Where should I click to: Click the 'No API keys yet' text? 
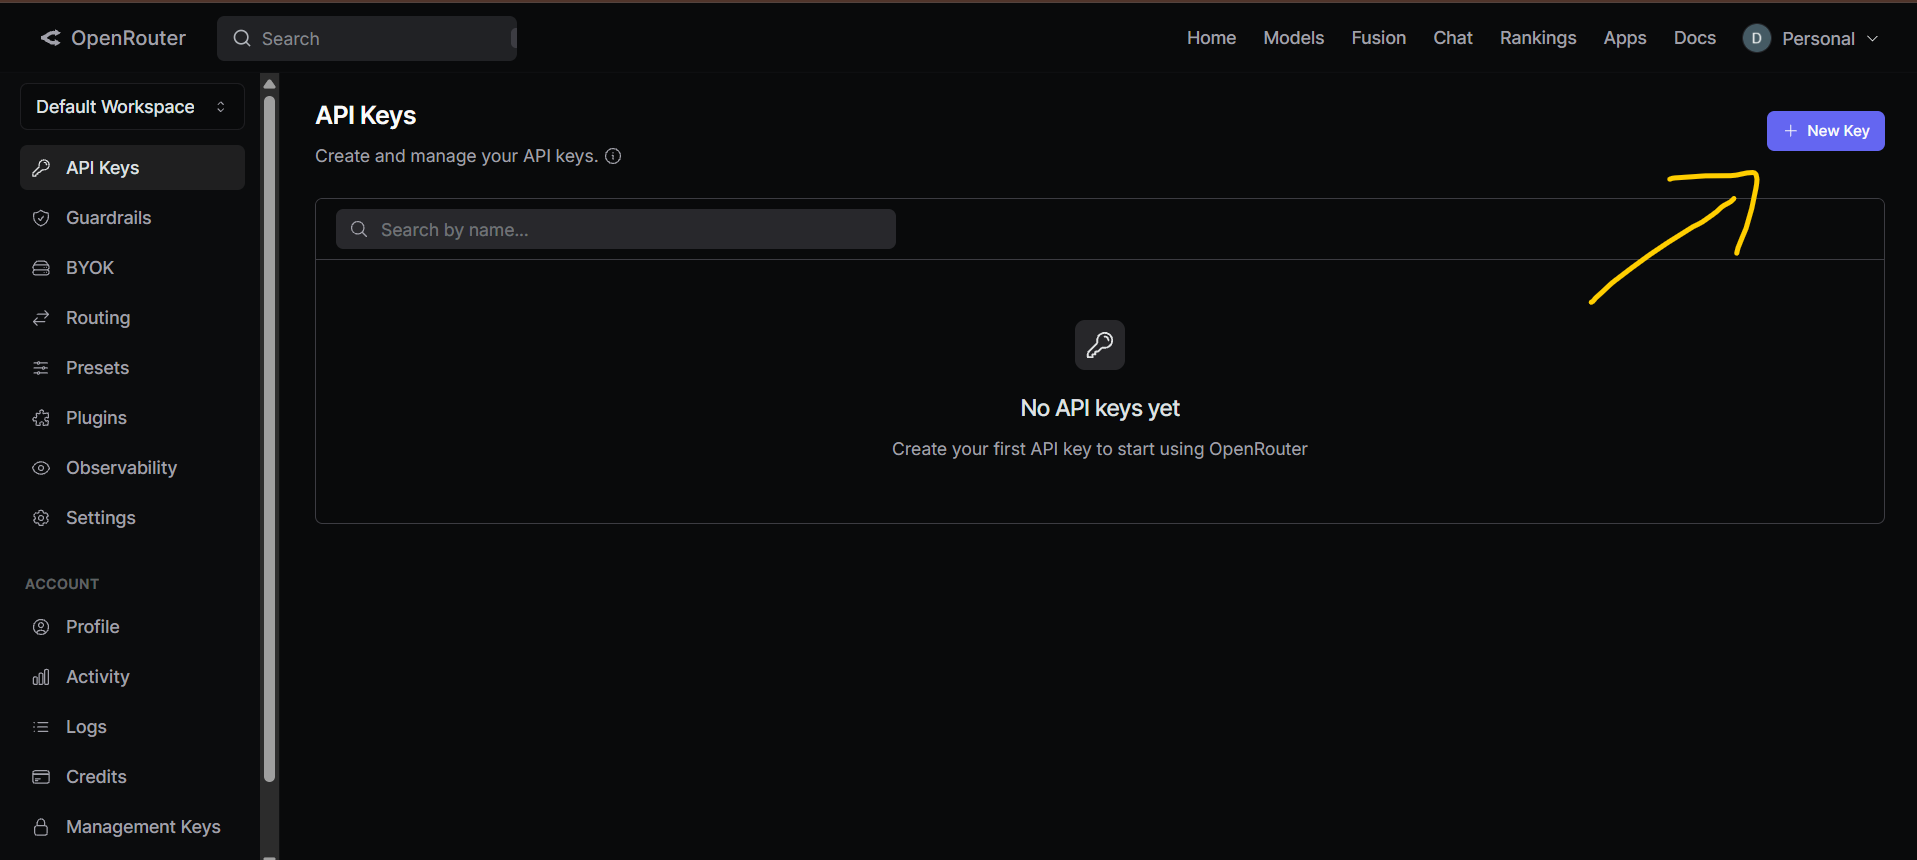tap(1100, 408)
